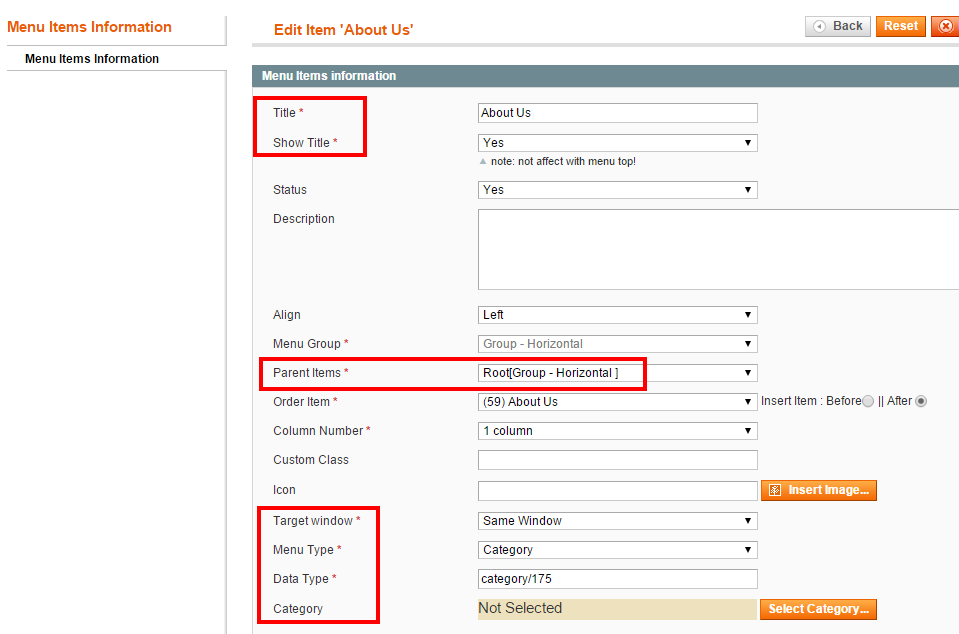Click the Insert Image picture icon
This screenshot has width=959, height=634.
775,490
